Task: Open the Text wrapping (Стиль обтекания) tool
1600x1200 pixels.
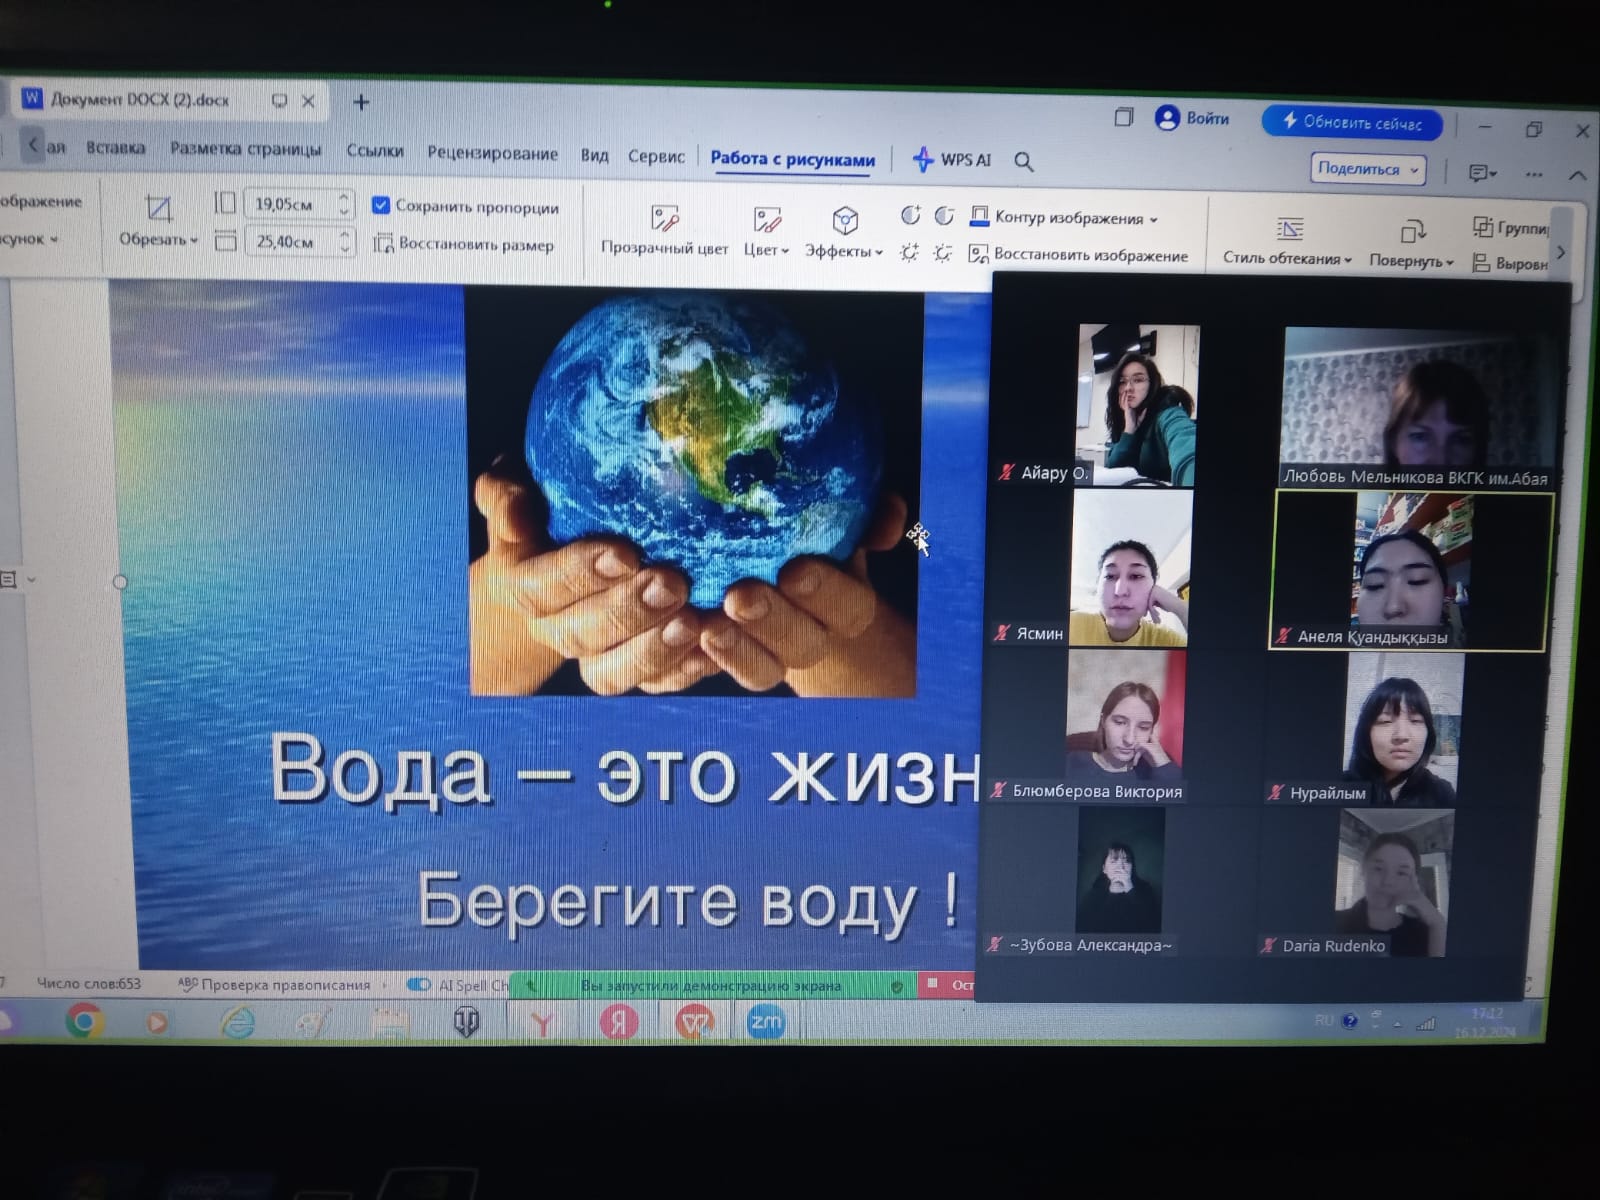Action: [1289, 230]
